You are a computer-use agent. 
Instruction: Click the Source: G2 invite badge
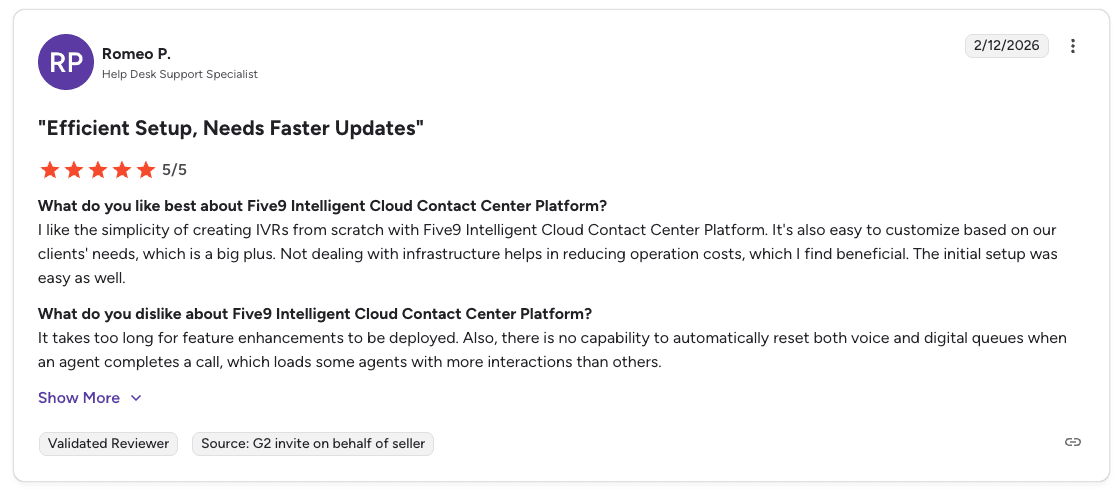tap(313, 443)
